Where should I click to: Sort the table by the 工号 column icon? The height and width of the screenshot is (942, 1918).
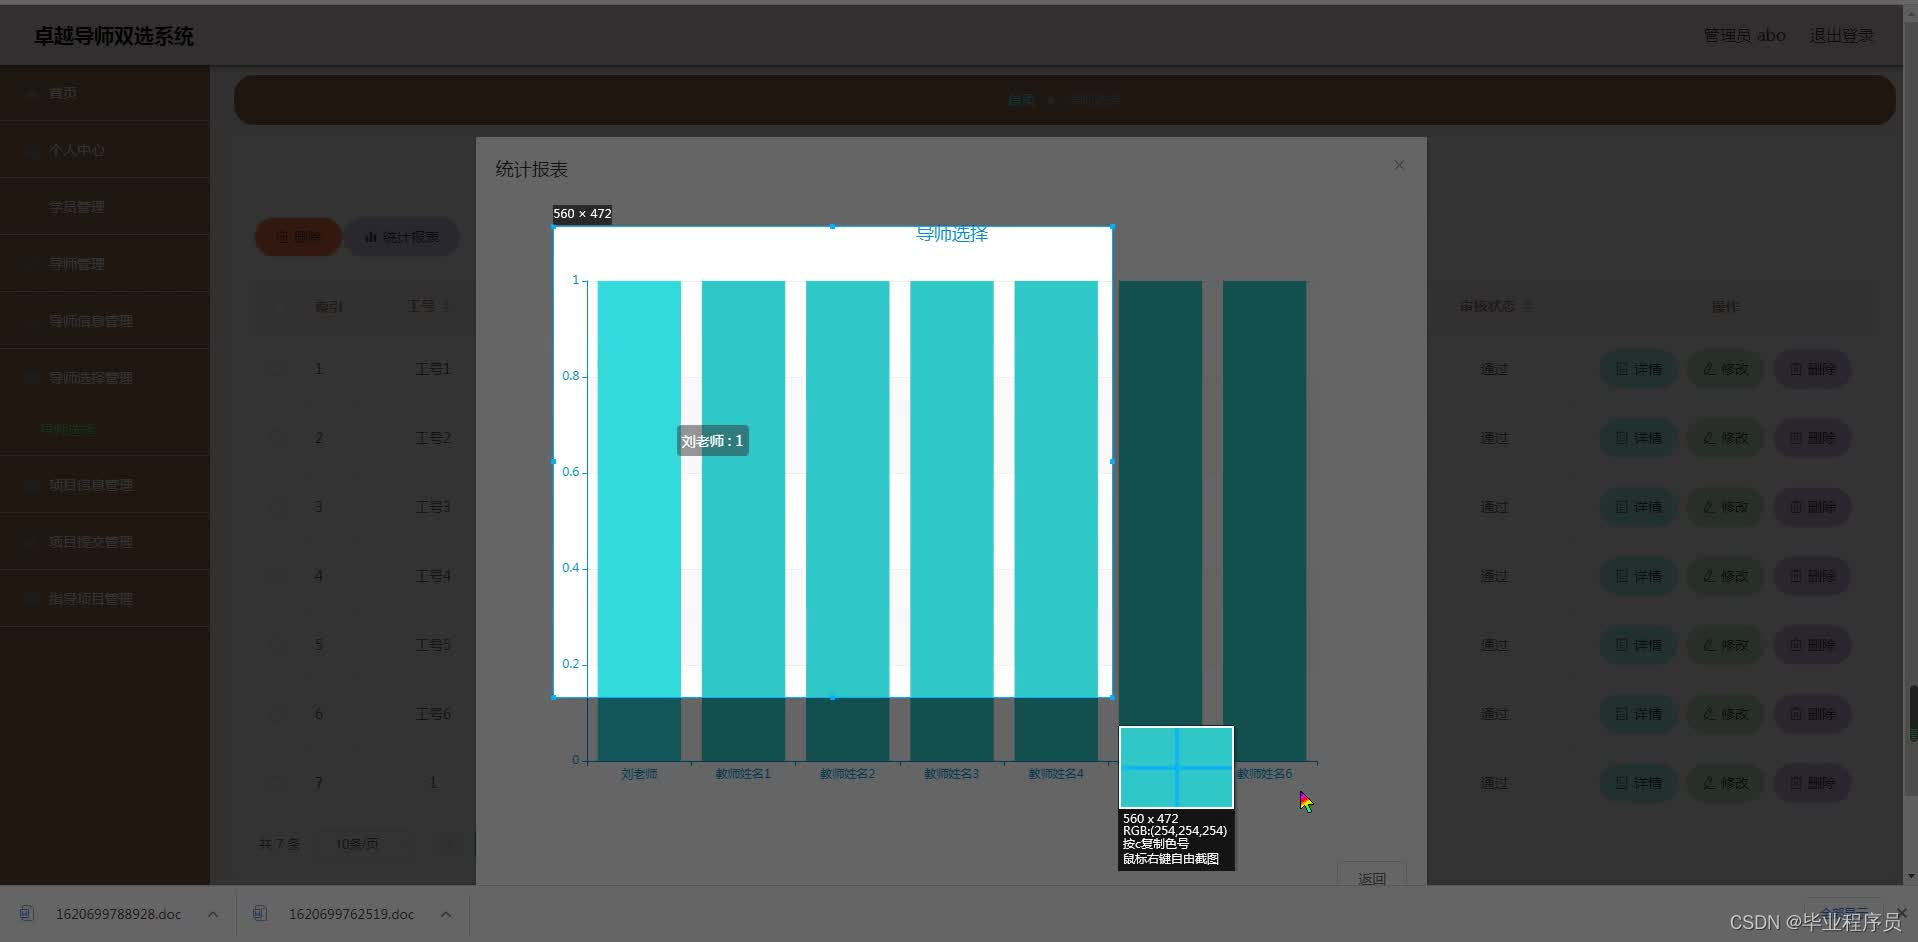click(x=446, y=306)
